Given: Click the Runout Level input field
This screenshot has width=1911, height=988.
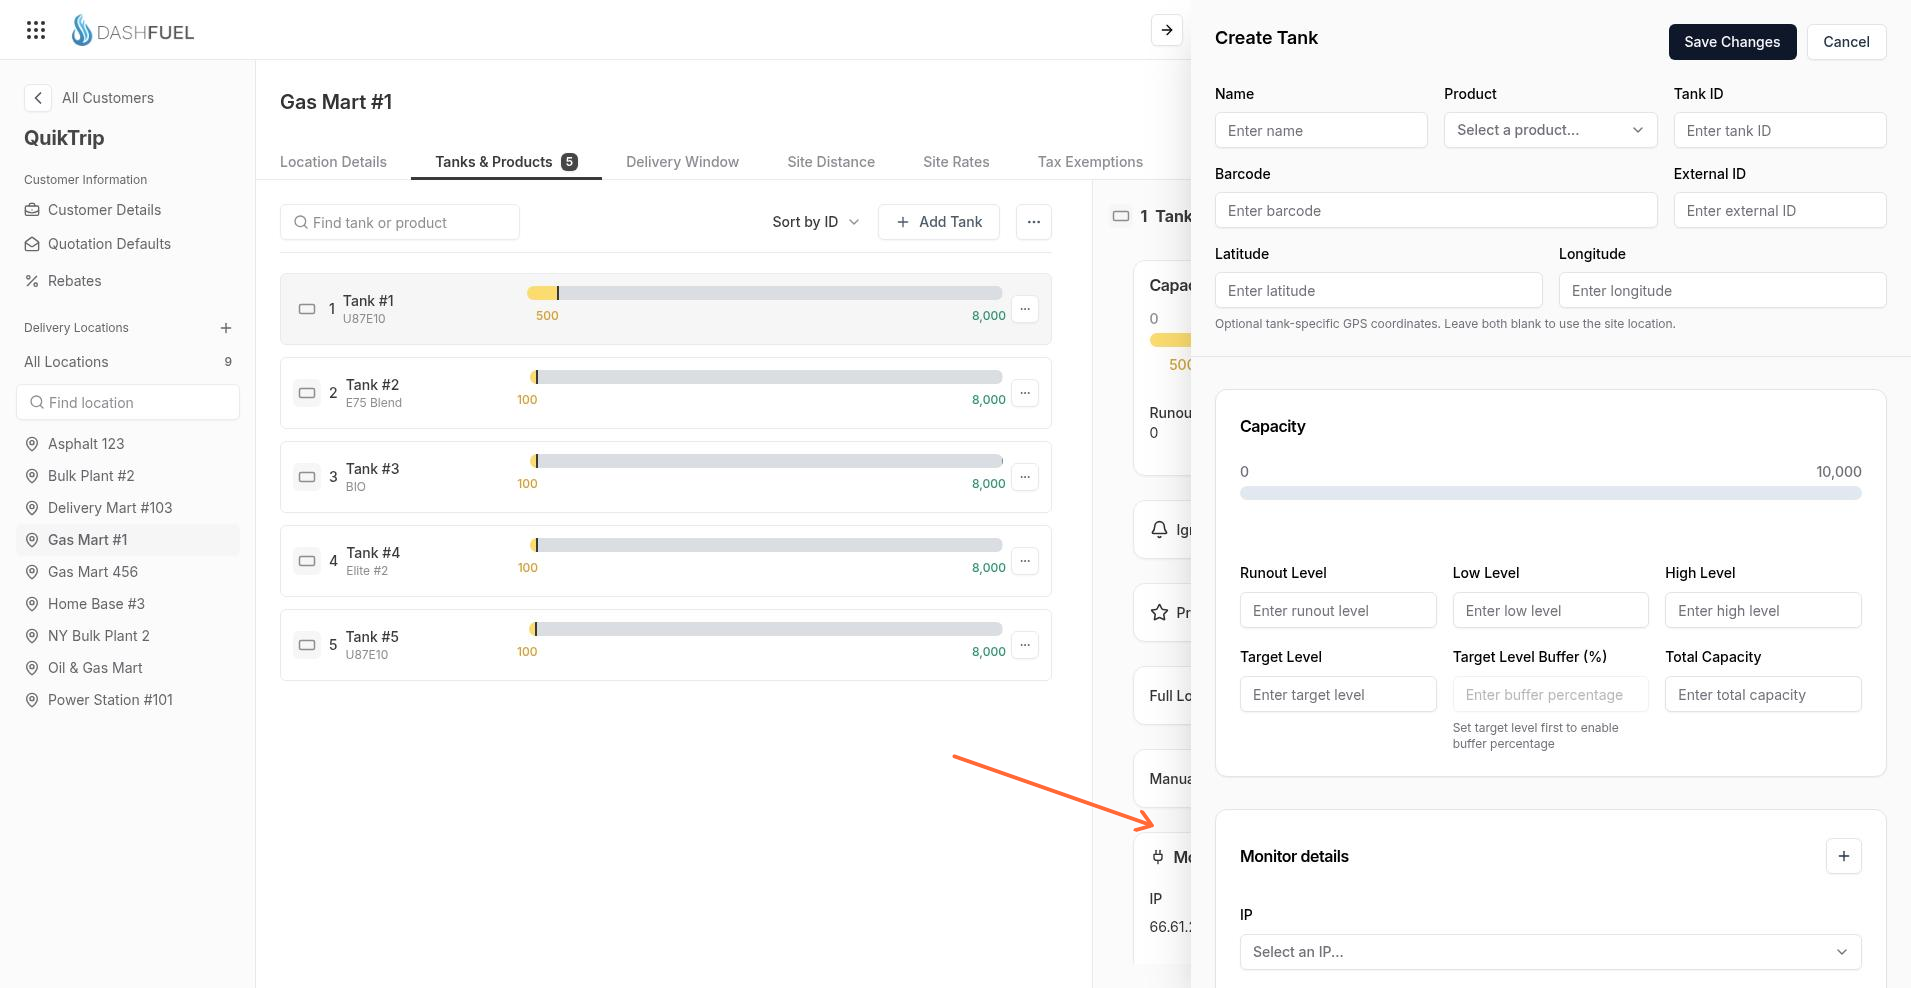Looking at the screenshot, I should pyautogui.click(x=1338, y=610).
